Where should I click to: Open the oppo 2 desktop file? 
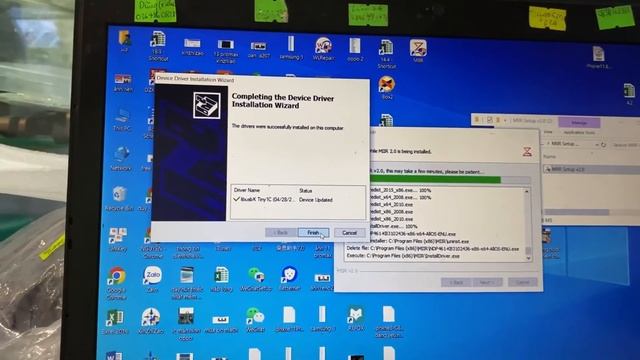(x=355, y=49)
